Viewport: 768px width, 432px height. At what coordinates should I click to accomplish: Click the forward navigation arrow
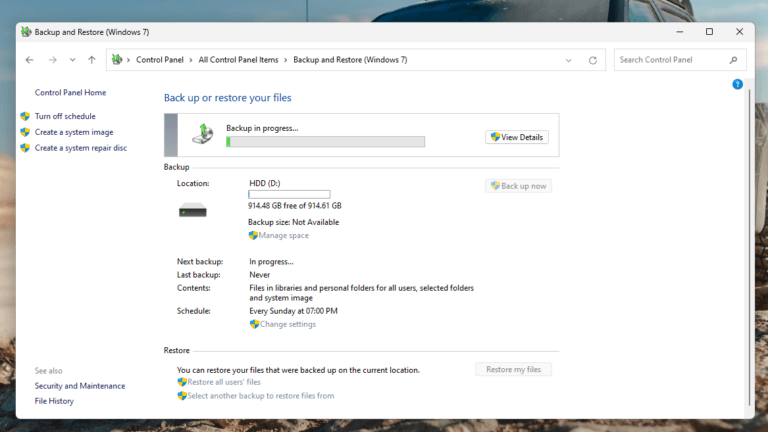click(x=52, y=60)
